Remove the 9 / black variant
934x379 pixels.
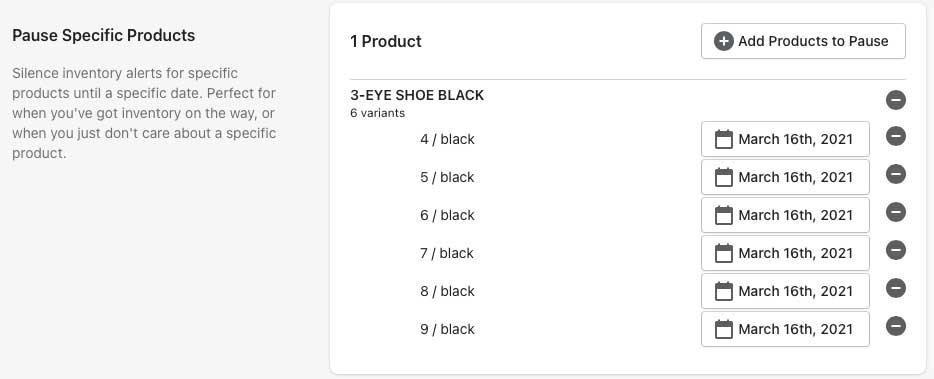point(896,326)
